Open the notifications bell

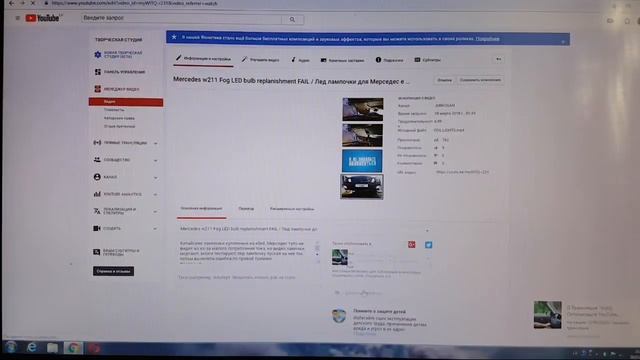pyautogui.click(x=627, y=21)
